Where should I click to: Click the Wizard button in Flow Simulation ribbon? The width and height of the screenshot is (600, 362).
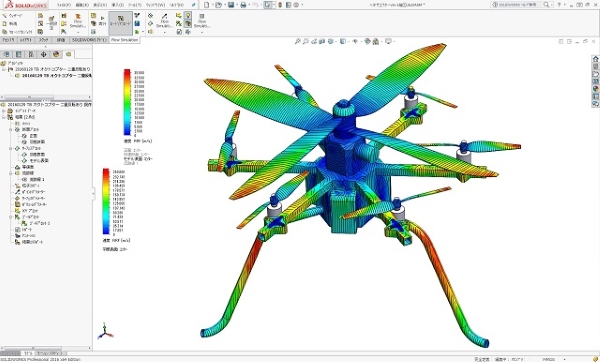(x=12, y=16)
